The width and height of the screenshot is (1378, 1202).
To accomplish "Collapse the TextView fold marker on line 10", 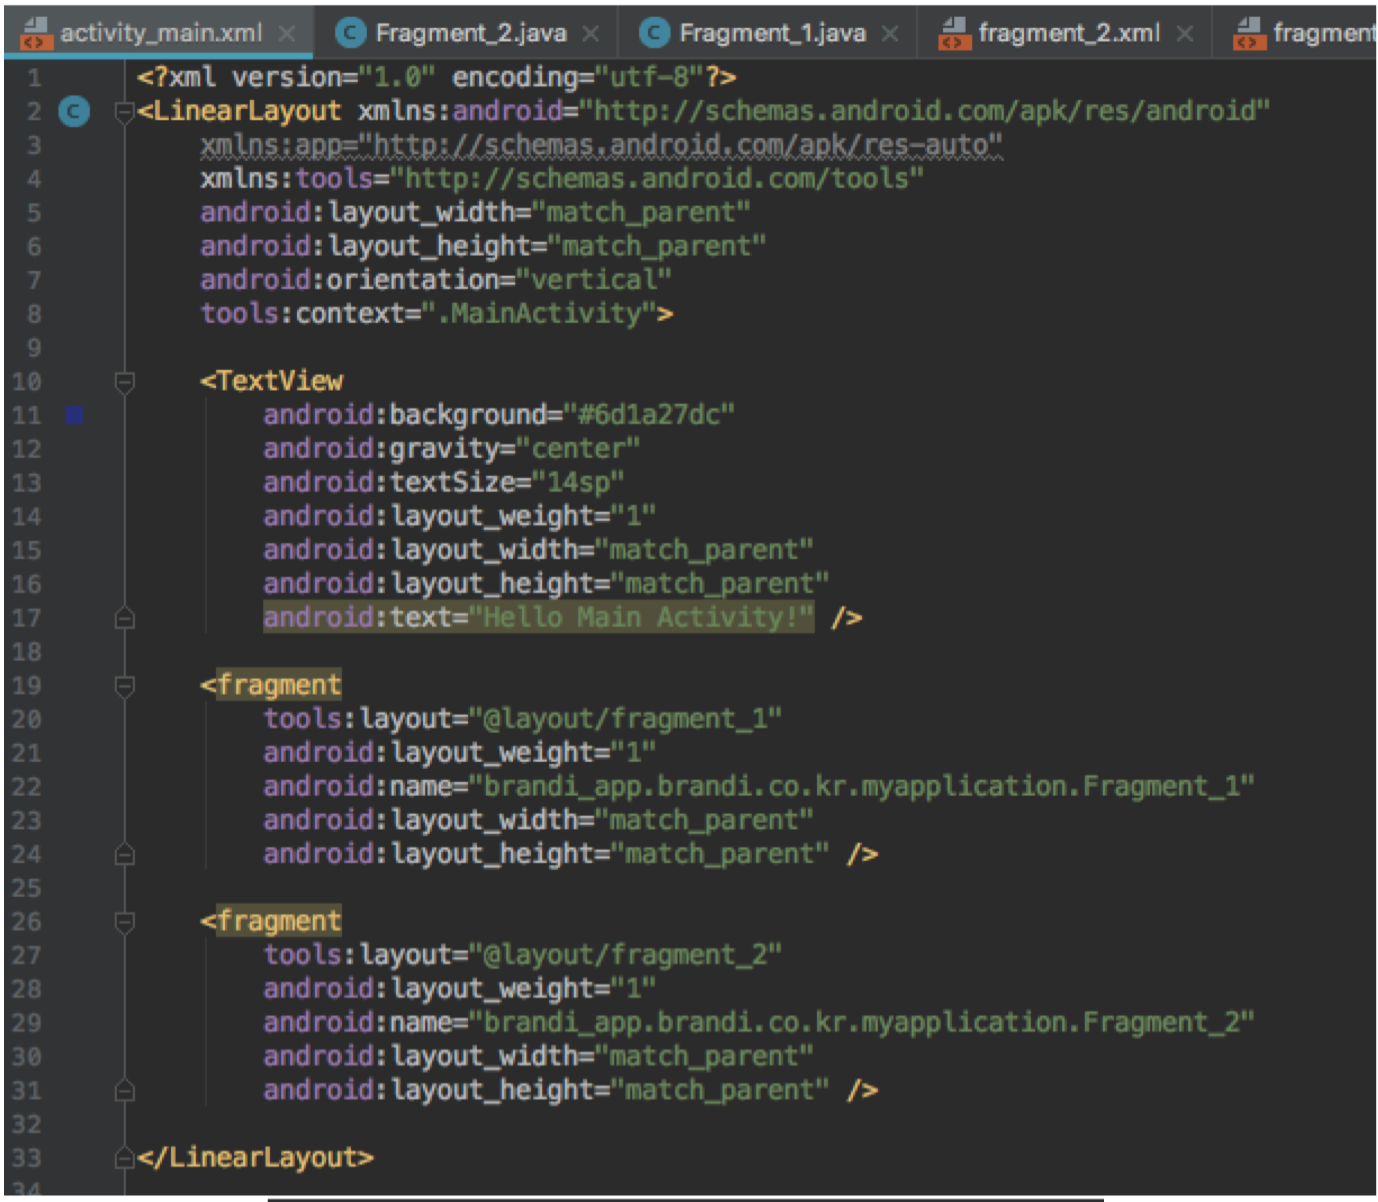I will pyautogui.click(x=125, y=381).
